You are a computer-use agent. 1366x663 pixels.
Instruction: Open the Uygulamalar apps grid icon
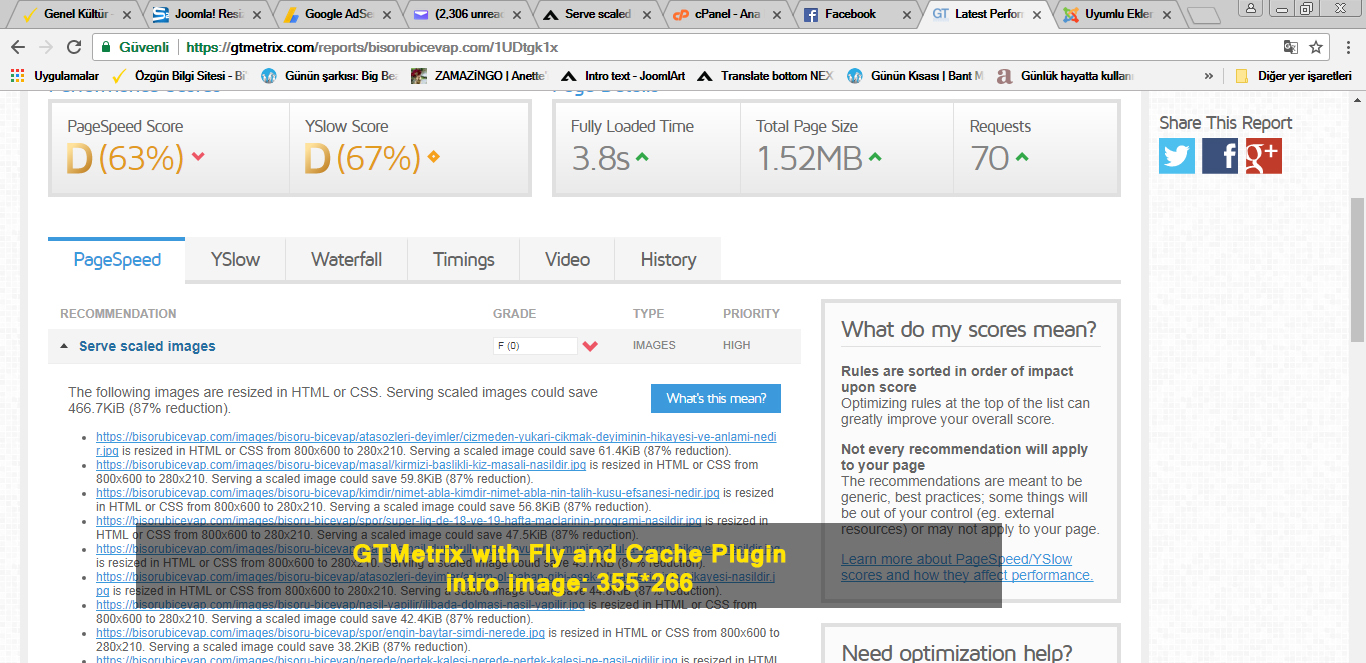pyautogui.click(x=16, y=75)
